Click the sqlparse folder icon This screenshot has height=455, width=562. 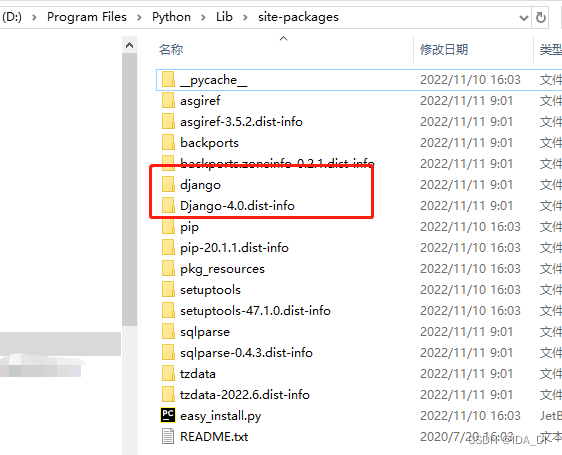pos(168,332)
